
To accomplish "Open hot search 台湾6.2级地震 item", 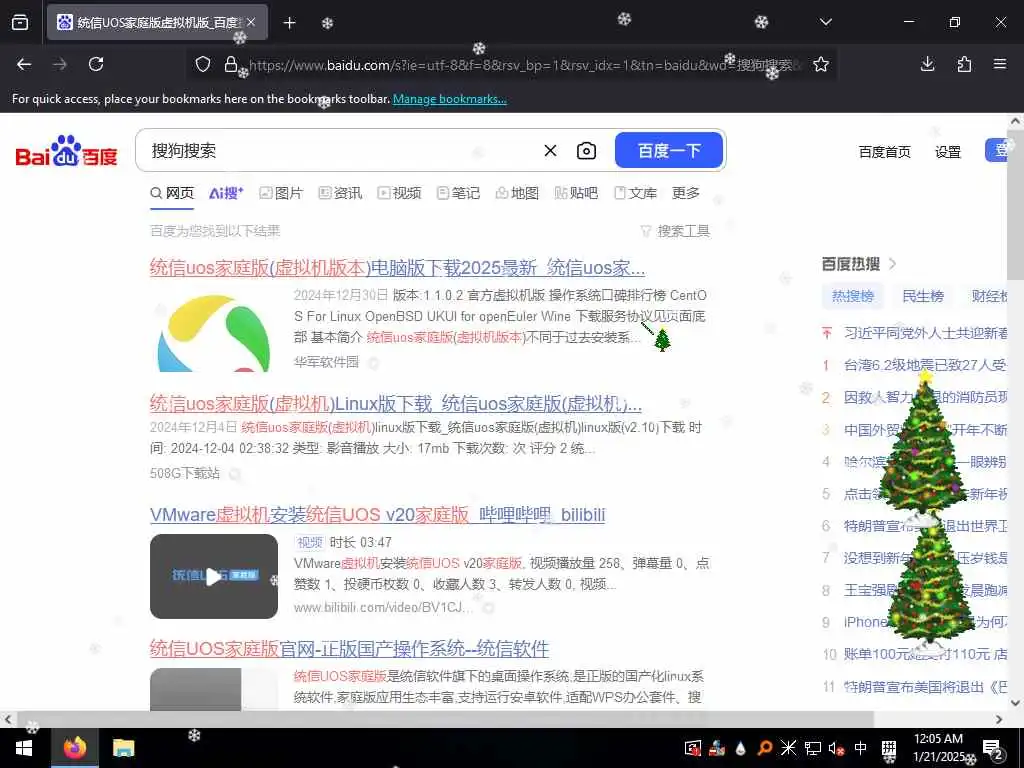I will pyautogui.click(x=925, y=364).
